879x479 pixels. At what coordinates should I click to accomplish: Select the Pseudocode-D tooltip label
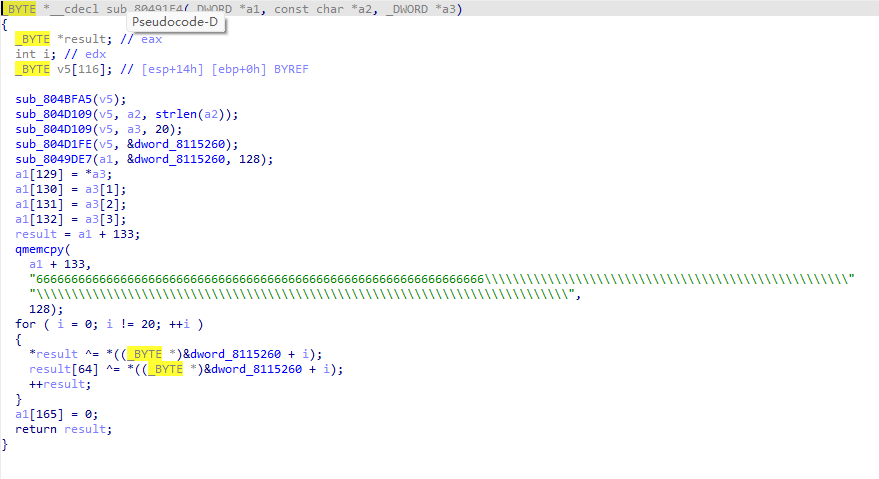[175, 22]
